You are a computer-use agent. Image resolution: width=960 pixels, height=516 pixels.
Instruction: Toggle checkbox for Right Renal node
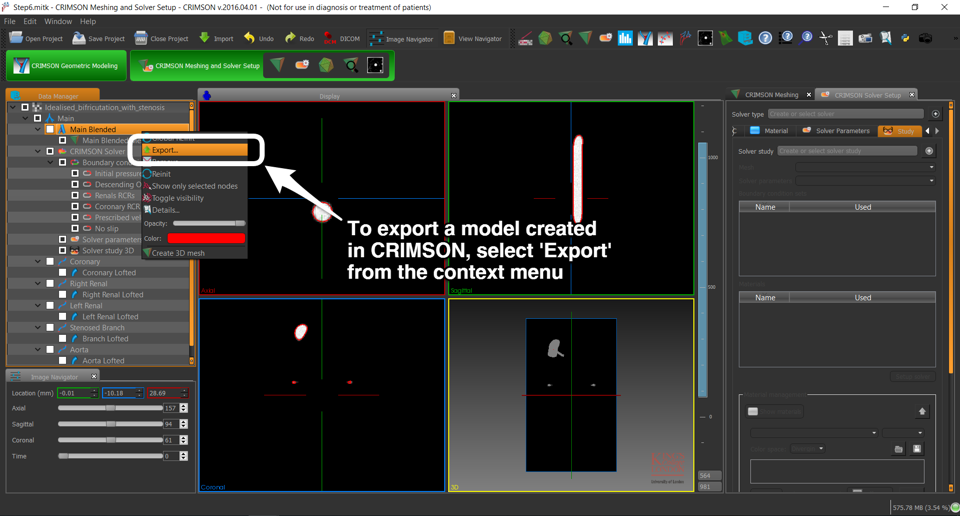click(x=50, y=284)
